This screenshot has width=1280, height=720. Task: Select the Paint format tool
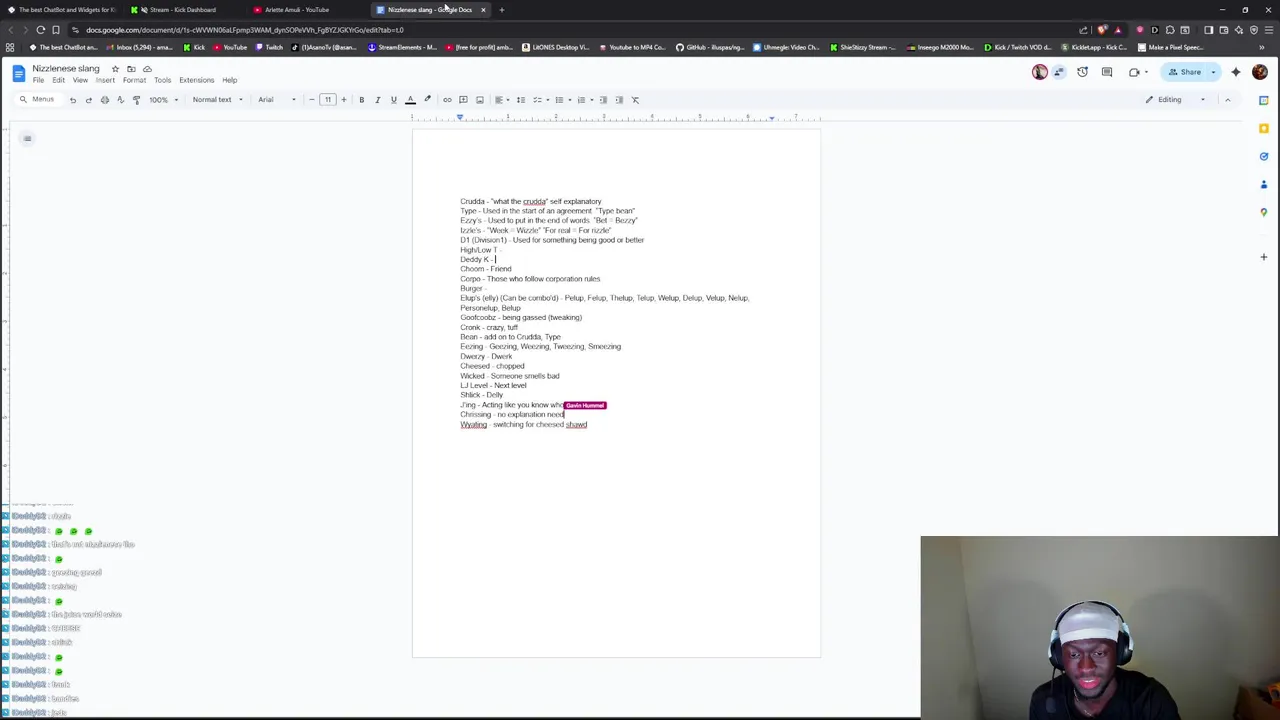pyautogui.click(x=136, y=100)
